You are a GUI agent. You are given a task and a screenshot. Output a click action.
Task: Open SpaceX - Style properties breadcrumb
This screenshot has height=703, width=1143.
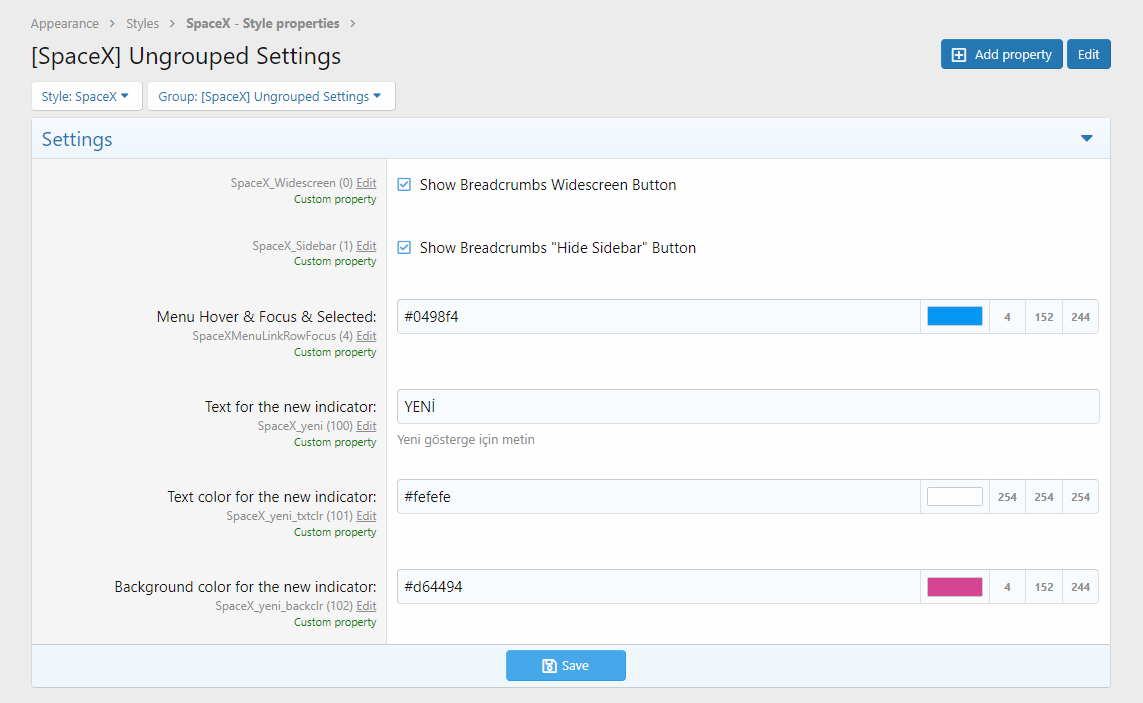(262, 23)
